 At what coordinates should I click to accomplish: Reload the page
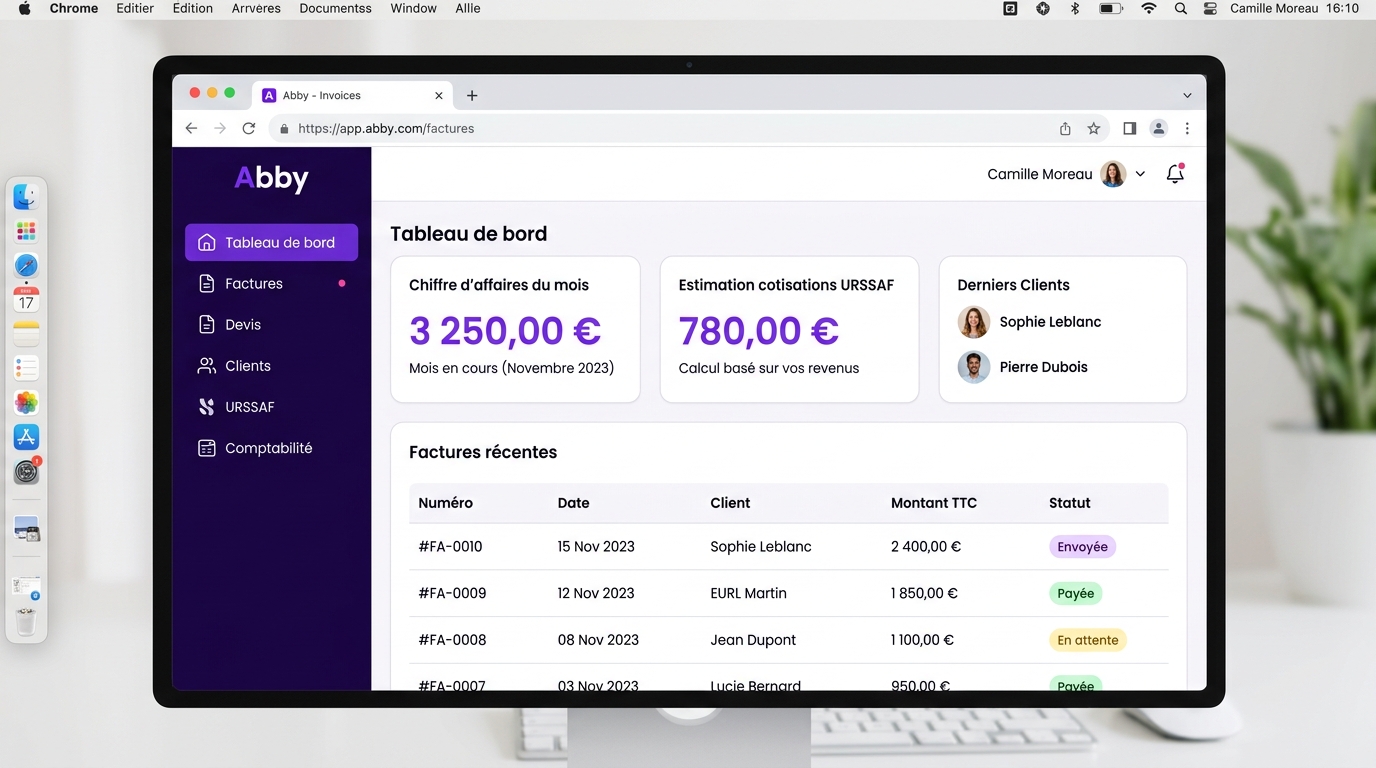pyautogui.click(x=249, y=128)
